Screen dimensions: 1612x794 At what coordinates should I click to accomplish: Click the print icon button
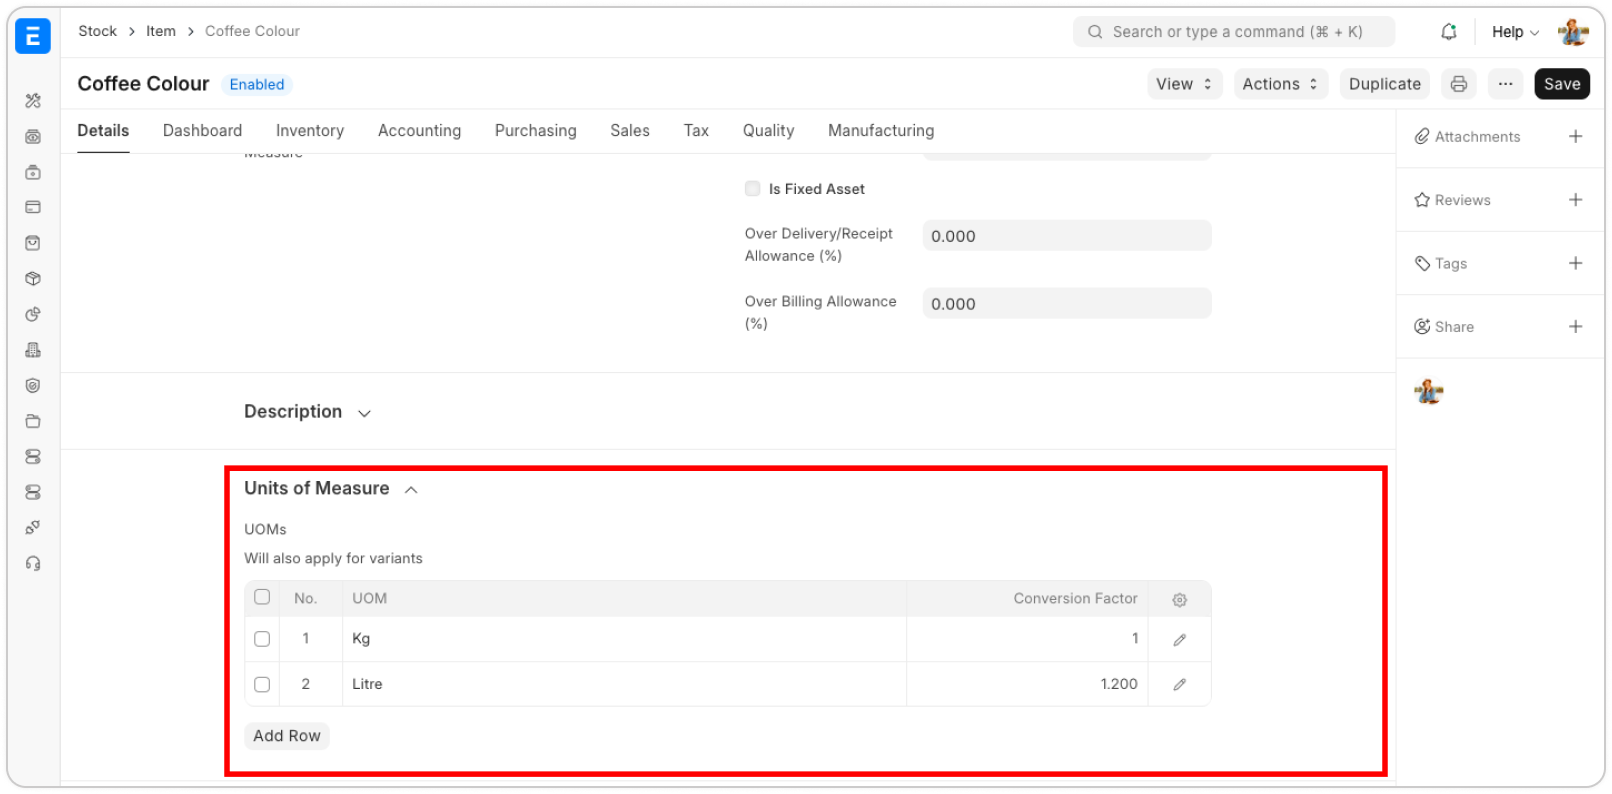[x=1459, y=84]
